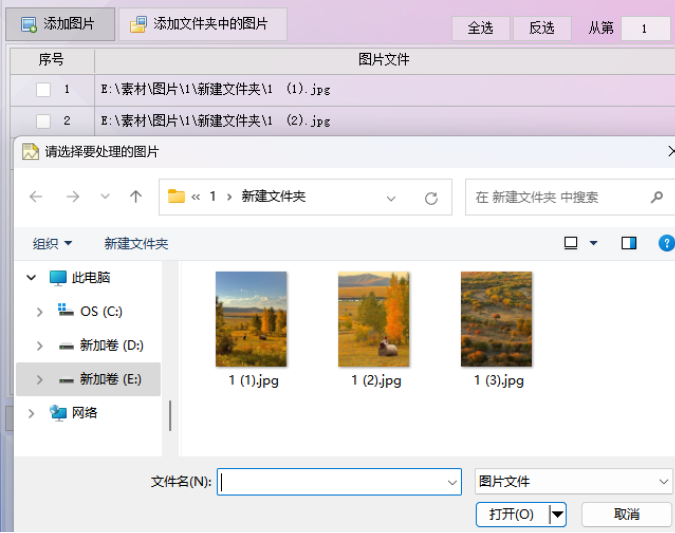
Task: Open the address bar history dropdown
Action: 391,198
